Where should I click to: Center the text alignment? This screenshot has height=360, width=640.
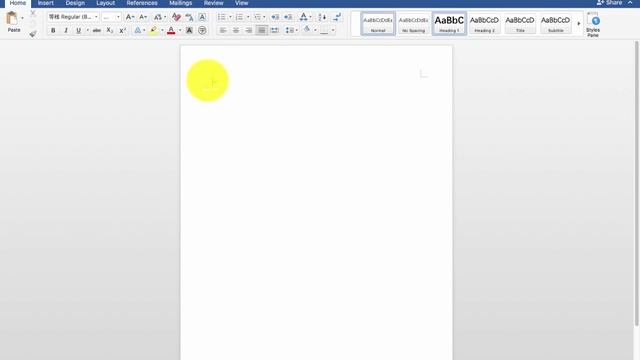click(x=236, y=31)
